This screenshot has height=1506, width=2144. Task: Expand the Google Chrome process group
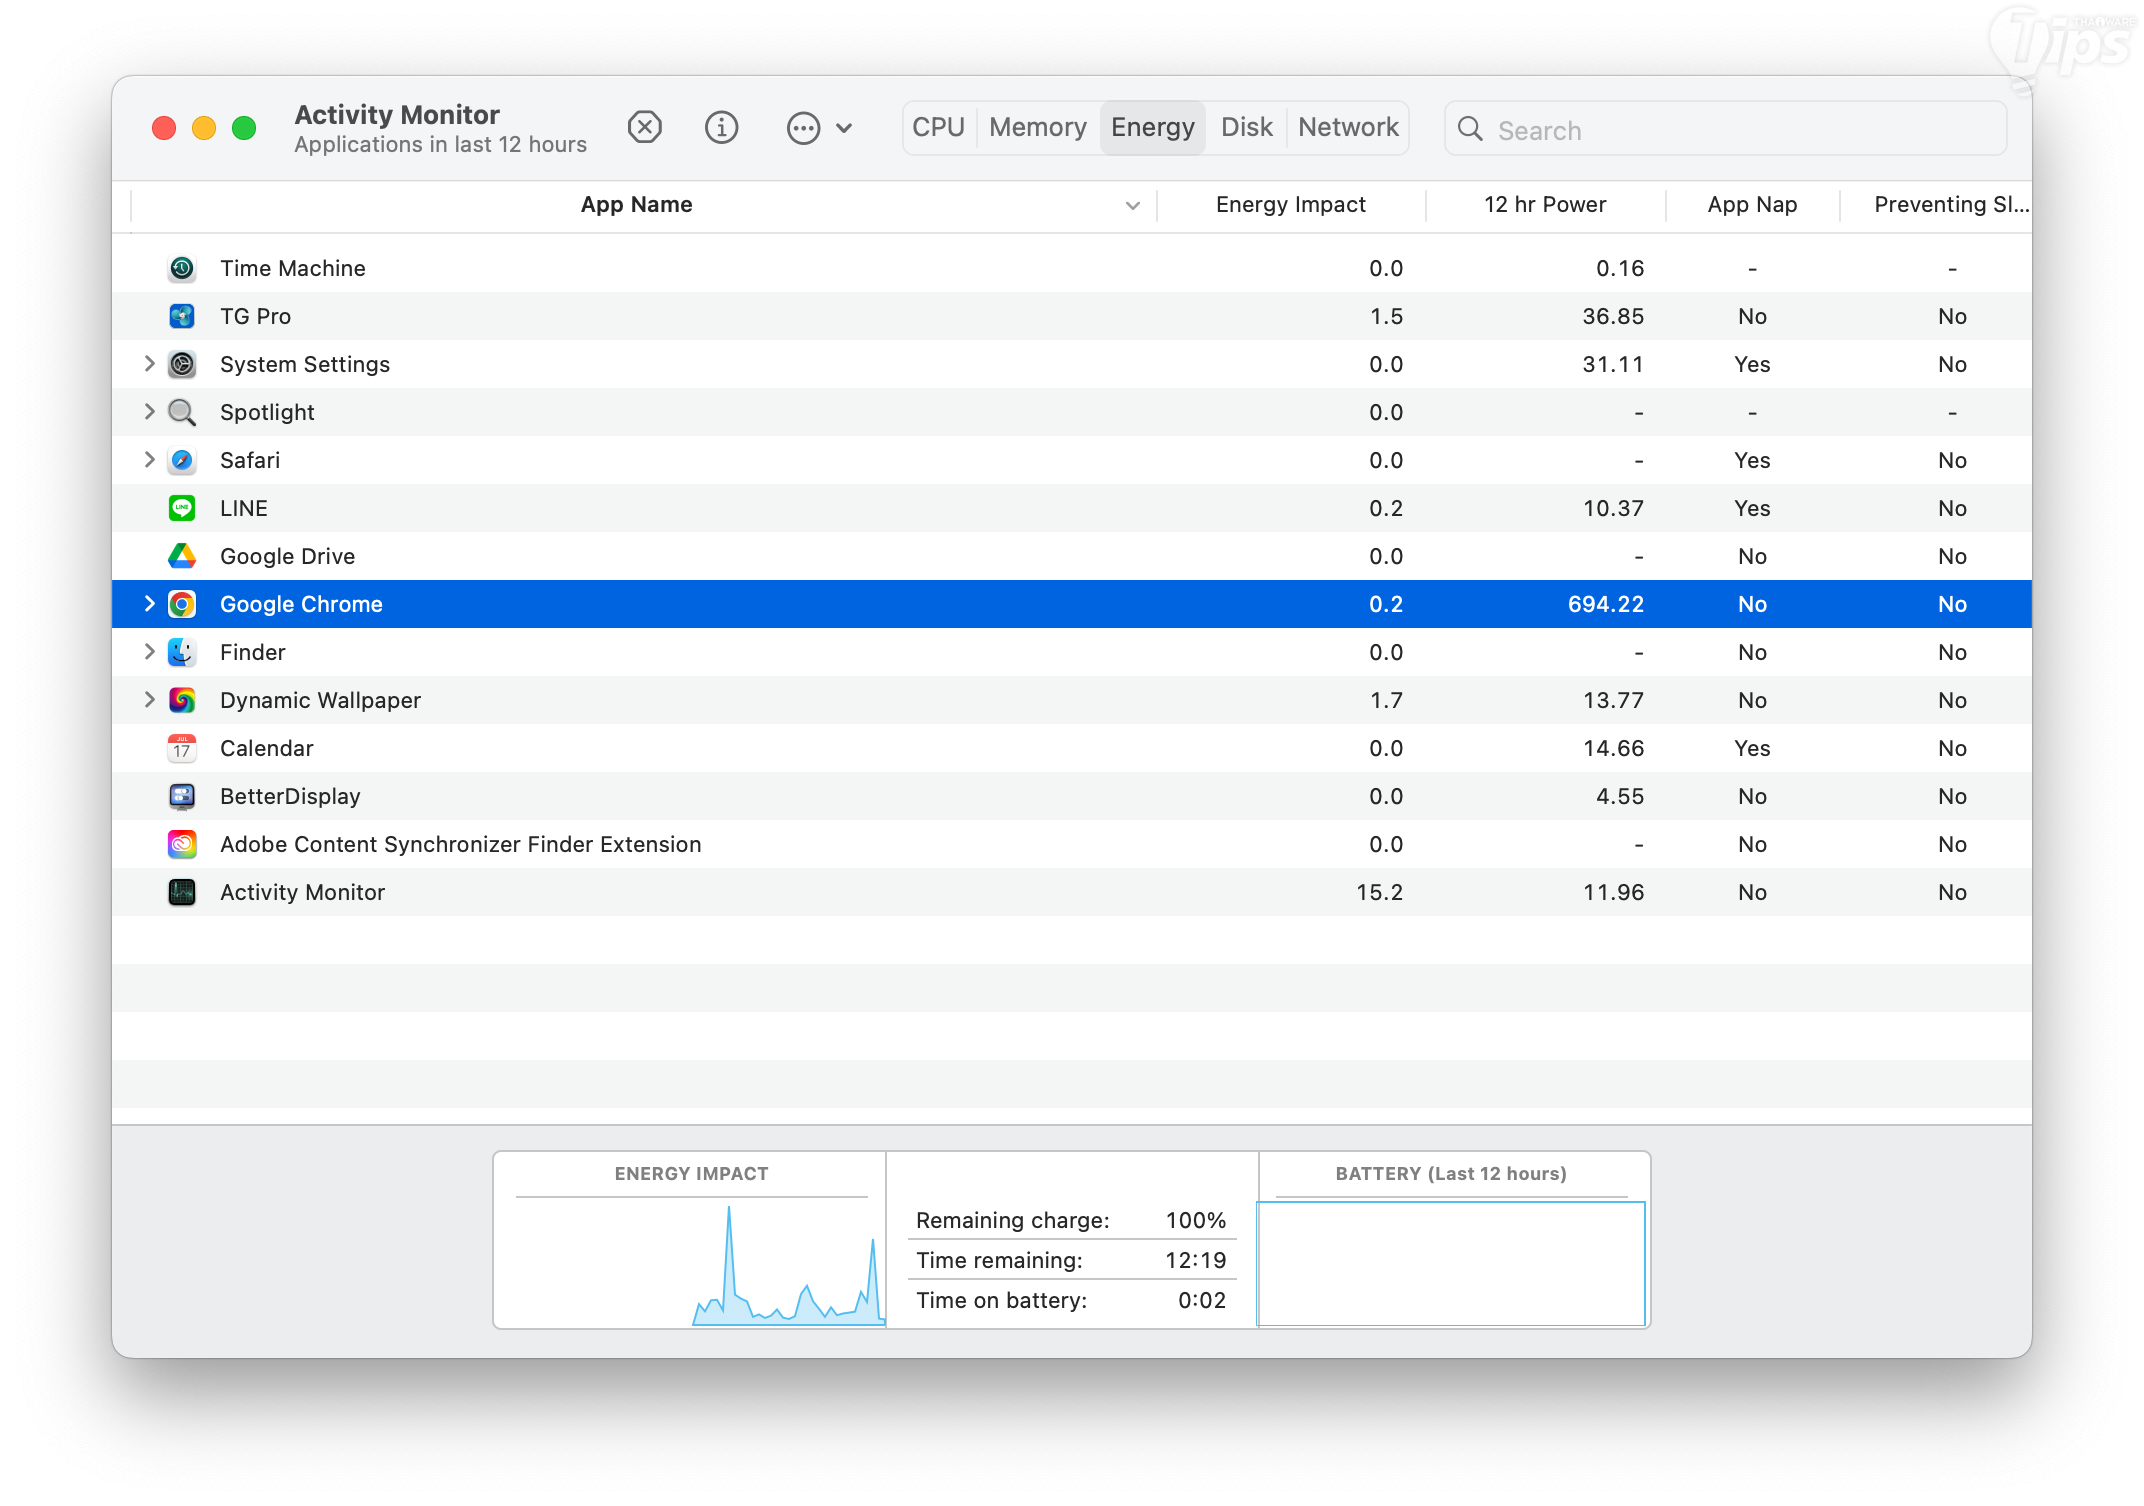click(x=149, y=604)
